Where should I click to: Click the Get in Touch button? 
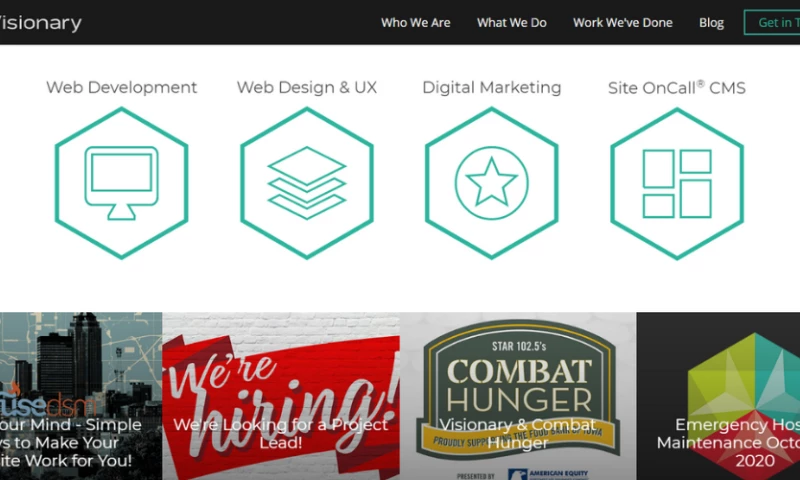772,22
